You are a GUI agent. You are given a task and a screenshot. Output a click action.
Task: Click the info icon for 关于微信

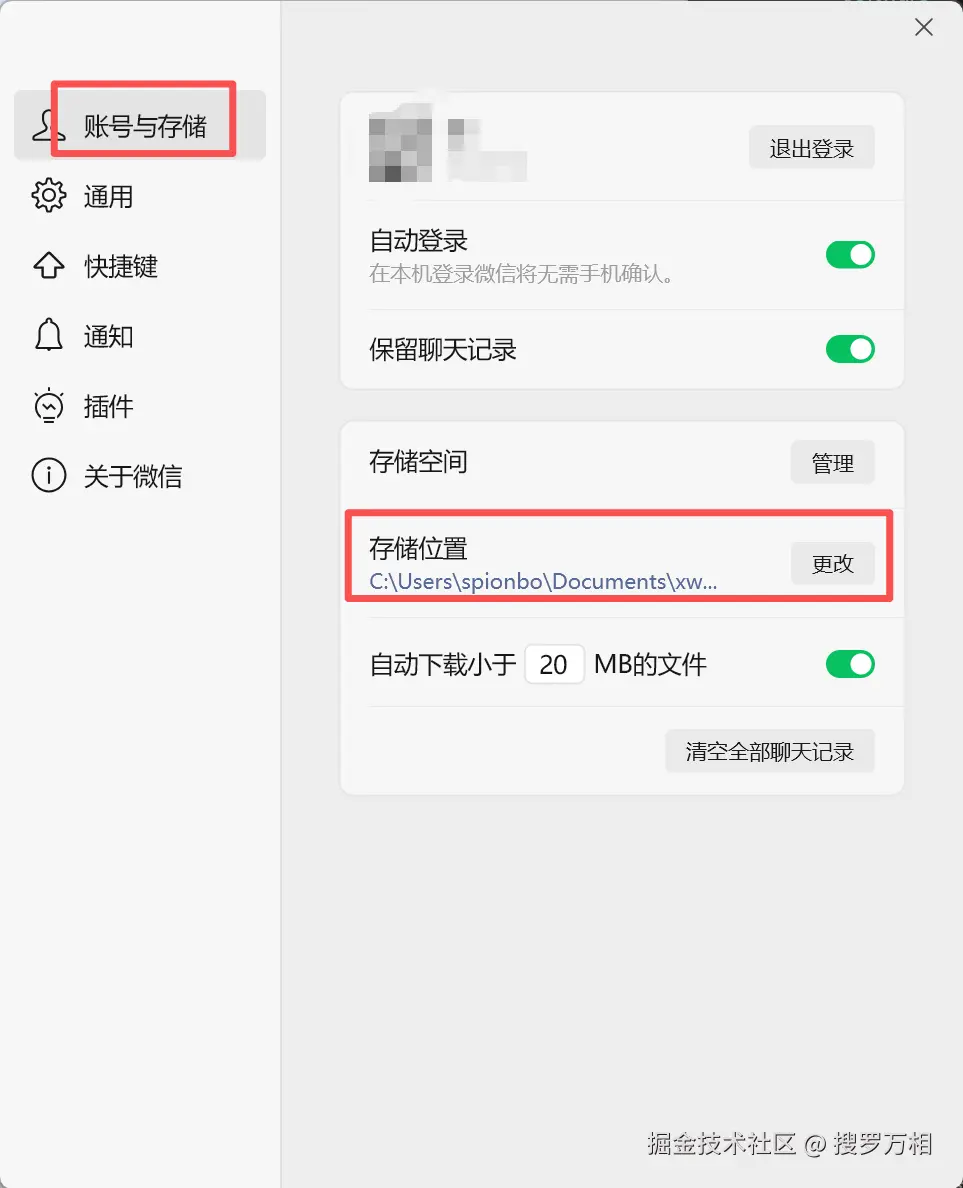tap(48, 476)
